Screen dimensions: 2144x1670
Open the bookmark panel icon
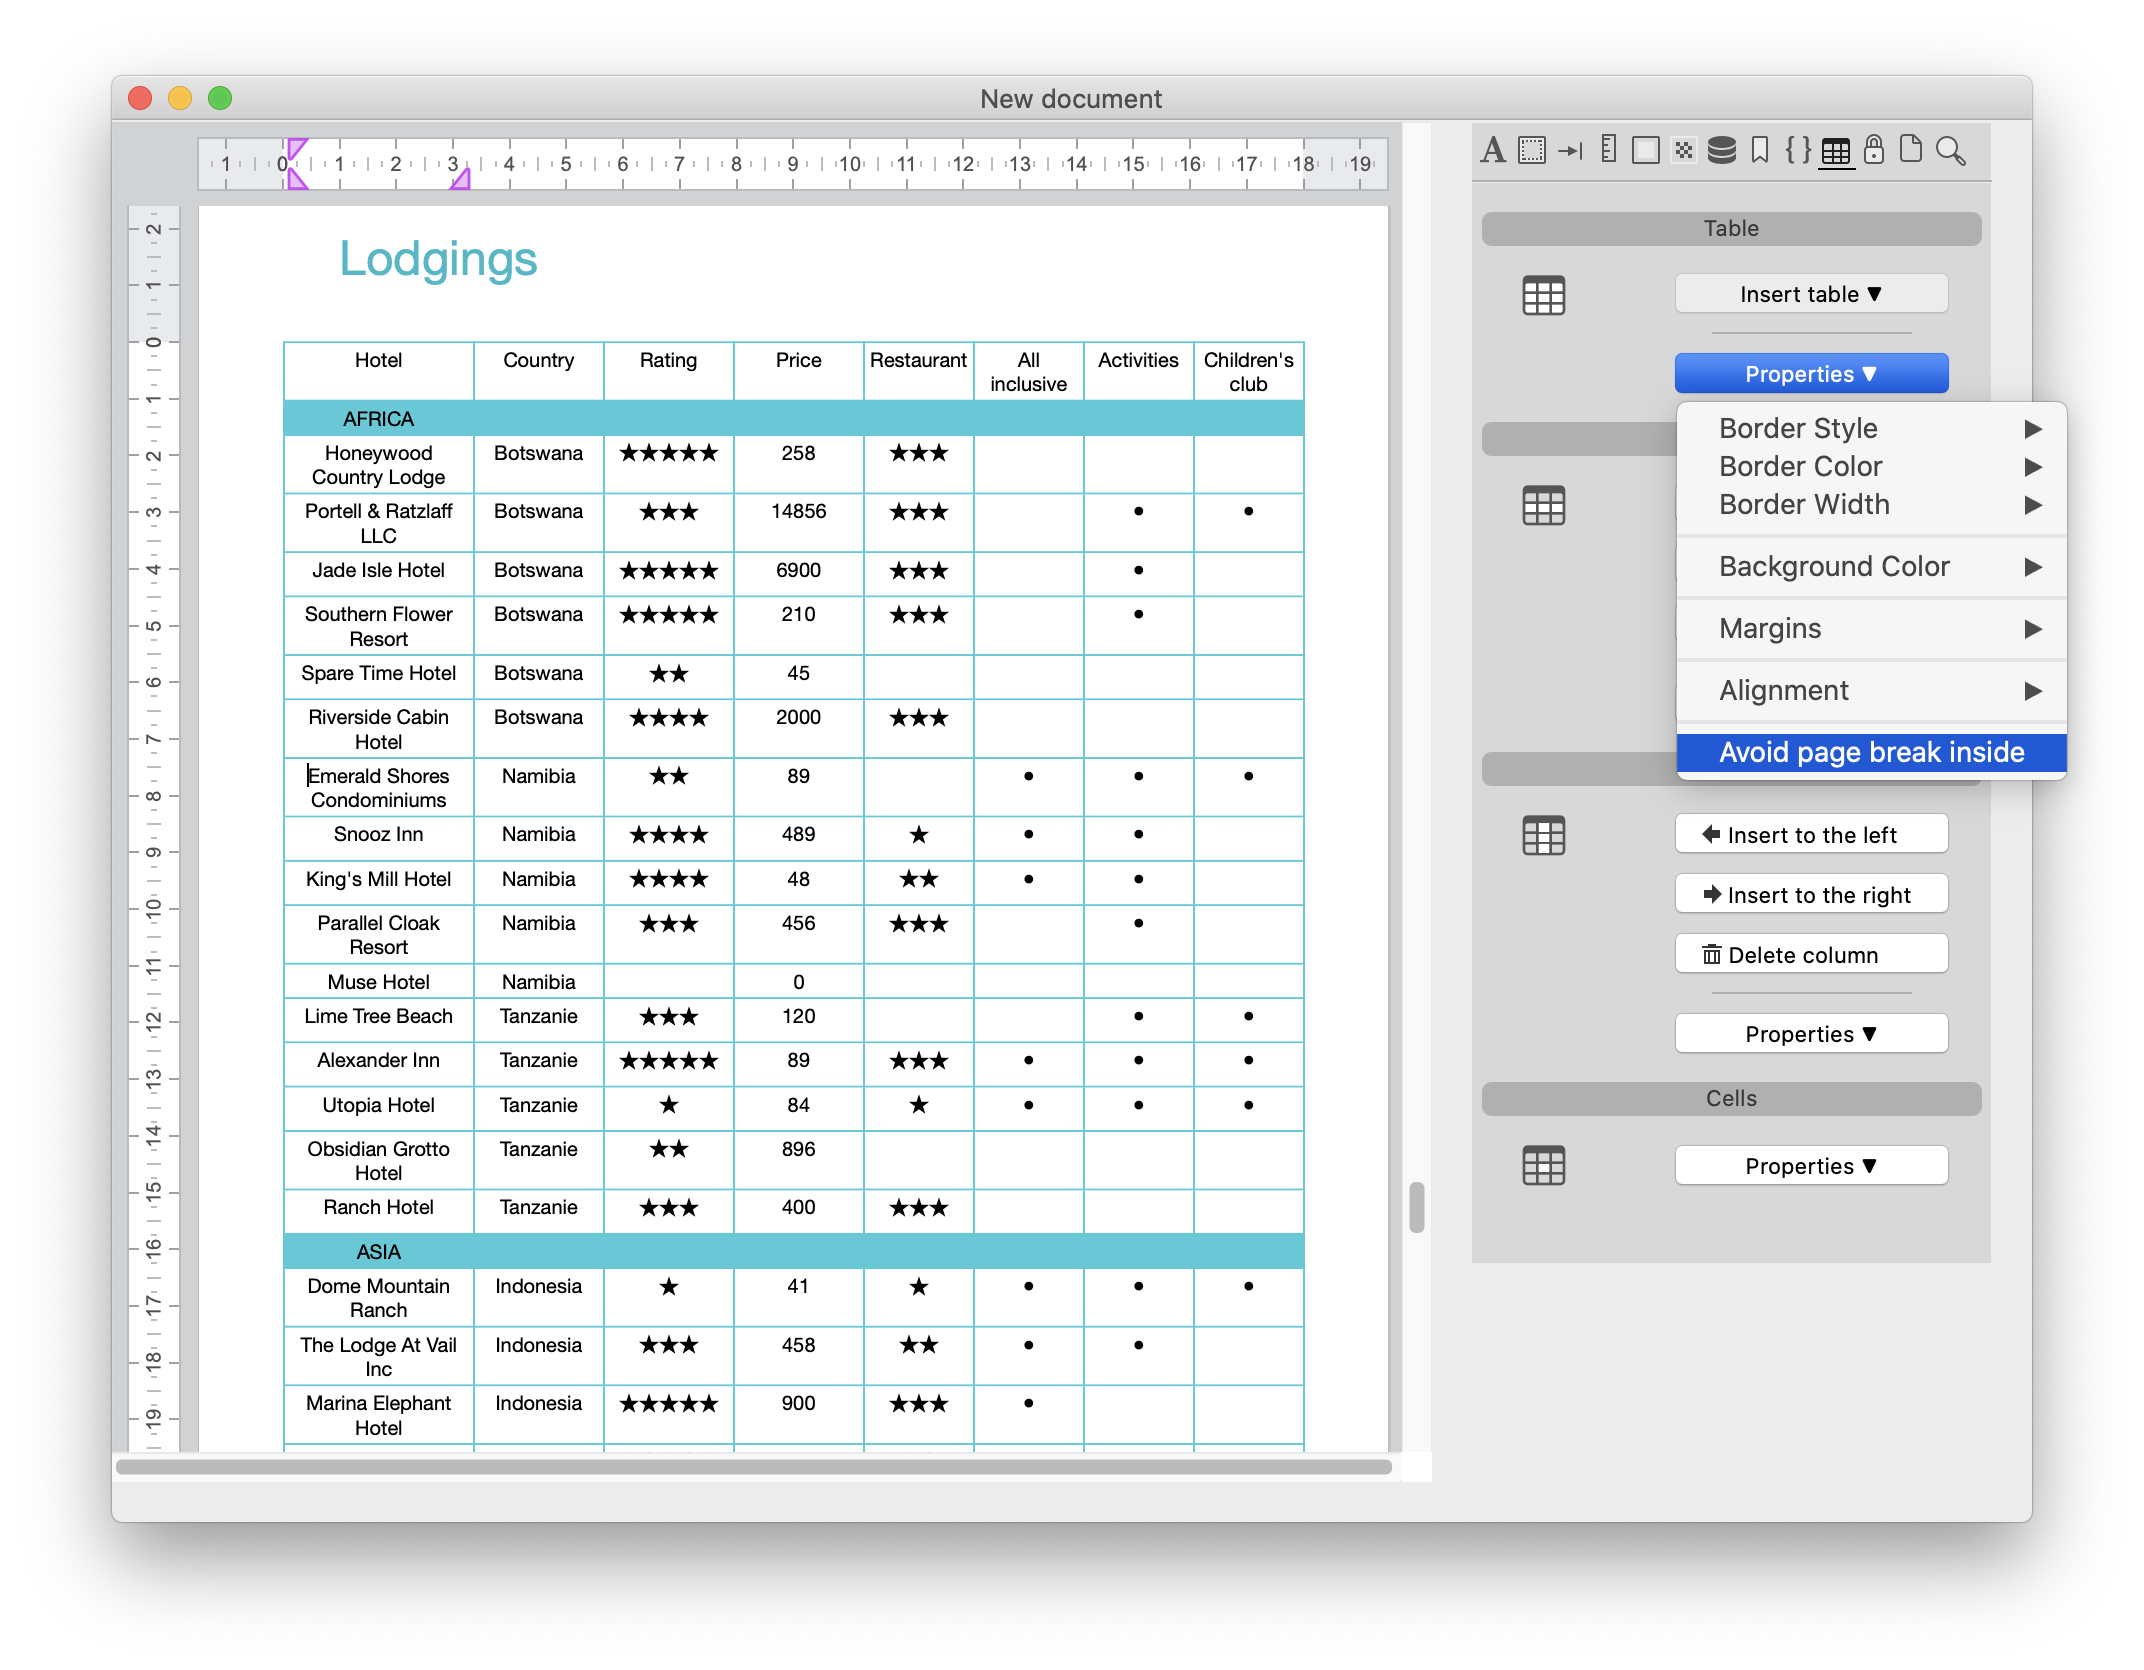tap(1760, 150)
